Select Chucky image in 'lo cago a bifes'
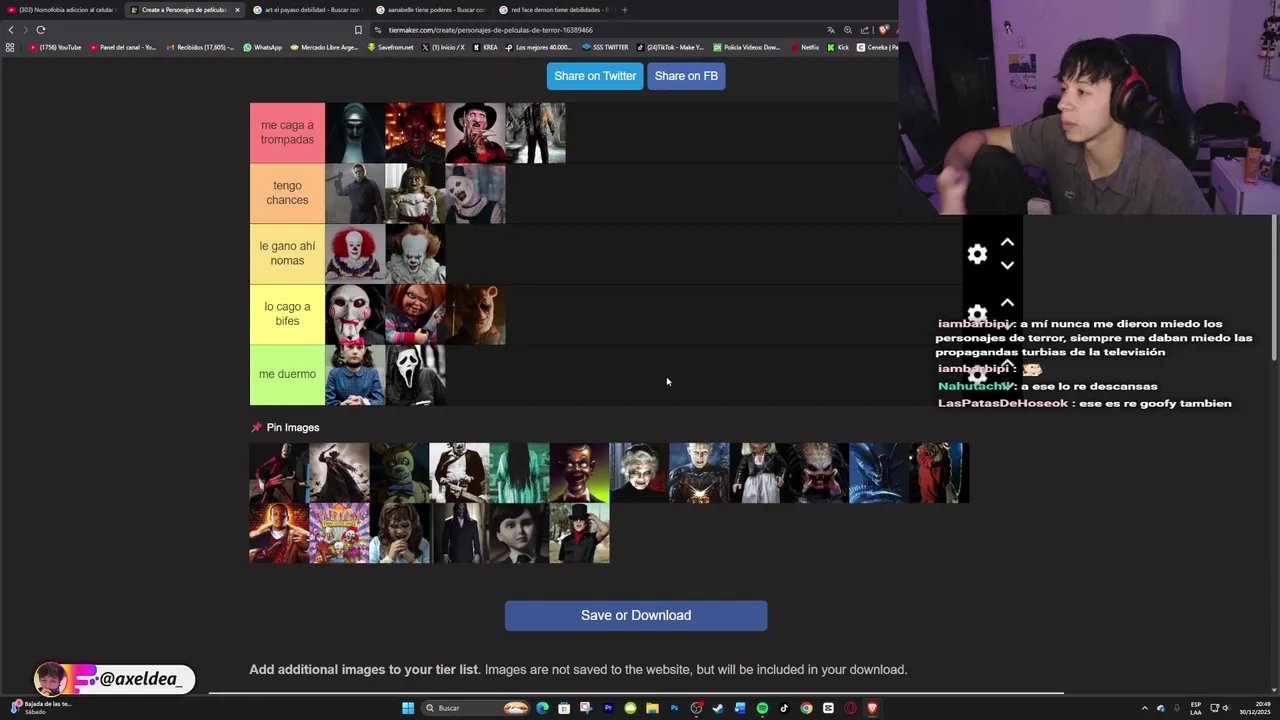The width and height of the screenshot is (1280, 720). pyautogui.click(x=415, y=314)
